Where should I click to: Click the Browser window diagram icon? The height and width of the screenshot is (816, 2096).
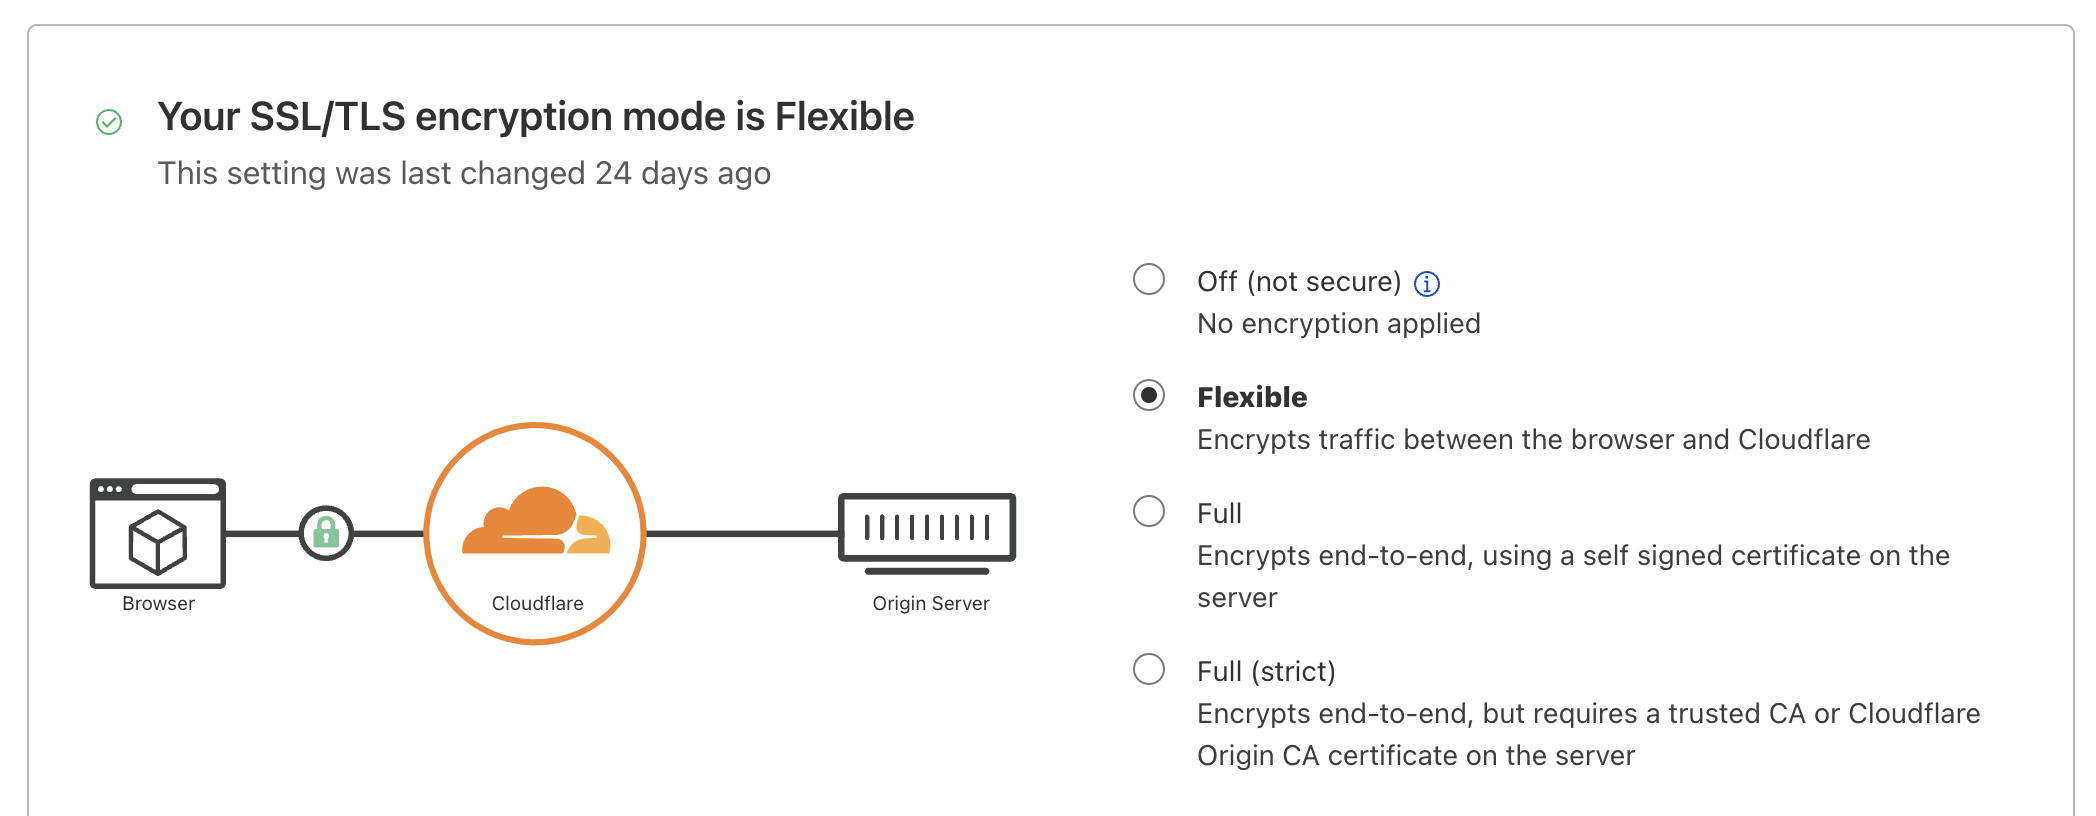click(x=158, y=532)
